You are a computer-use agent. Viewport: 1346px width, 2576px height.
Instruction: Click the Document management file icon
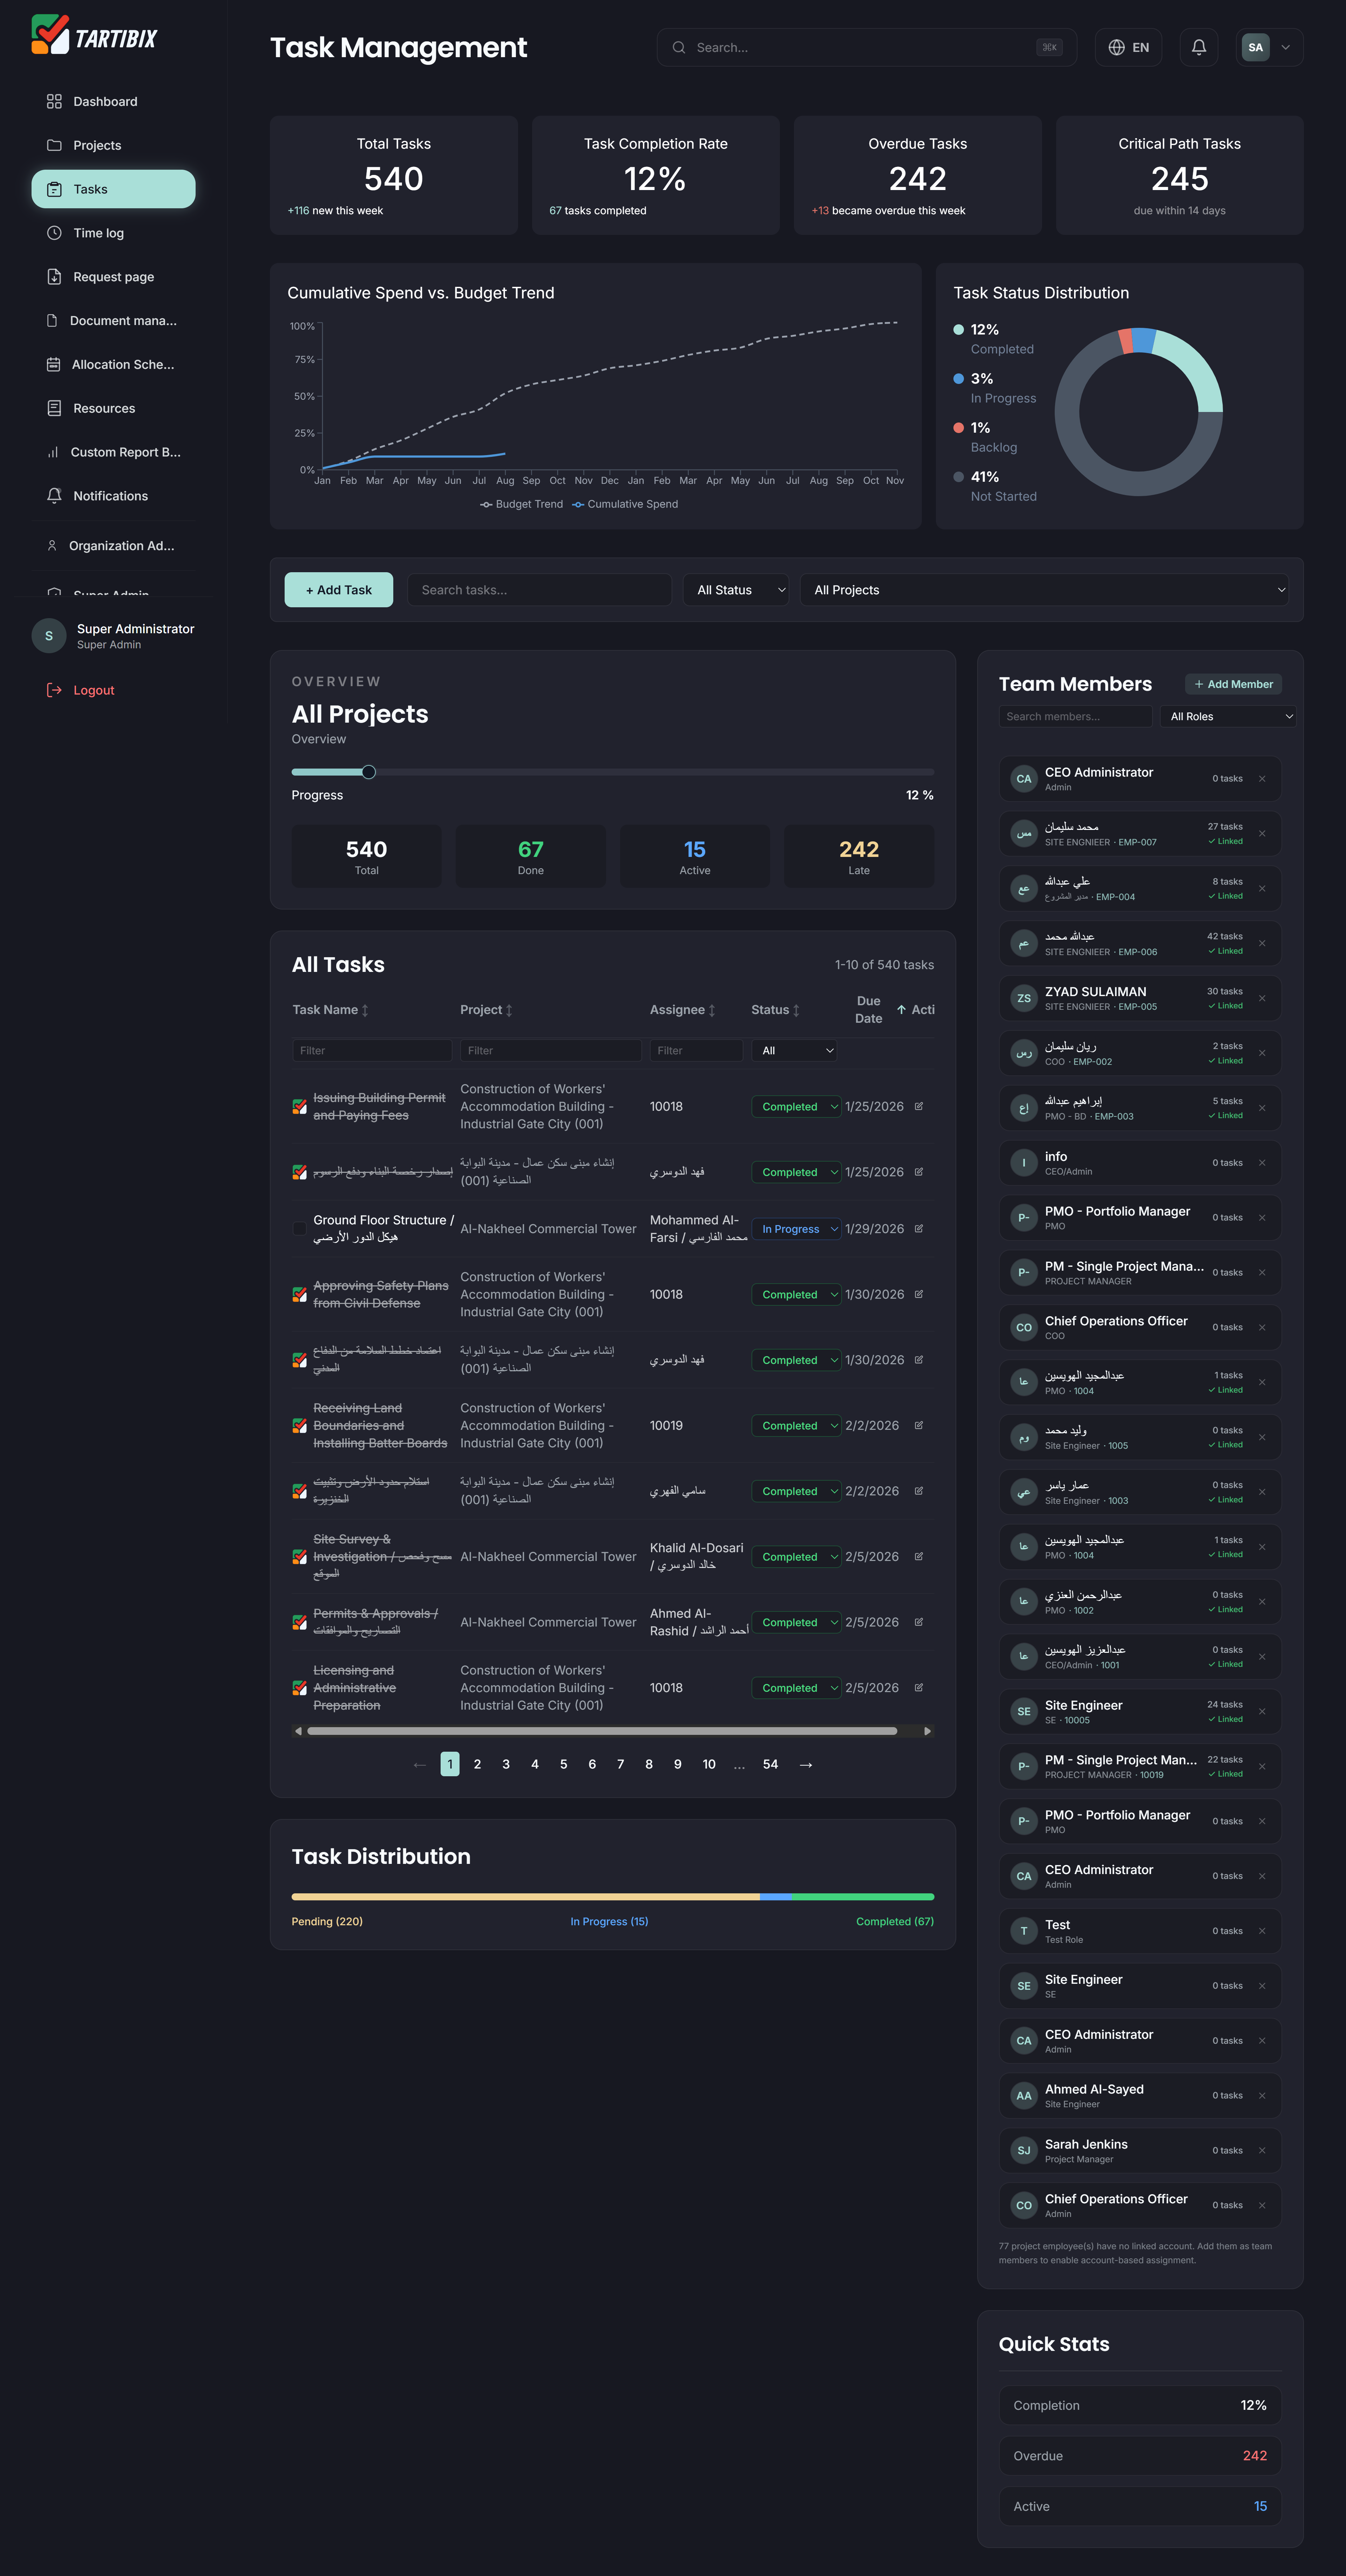coord(52,321)
